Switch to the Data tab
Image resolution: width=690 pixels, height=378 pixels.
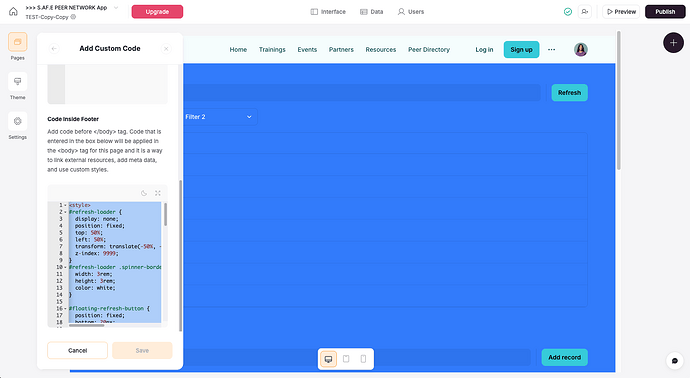coord(371,12)
